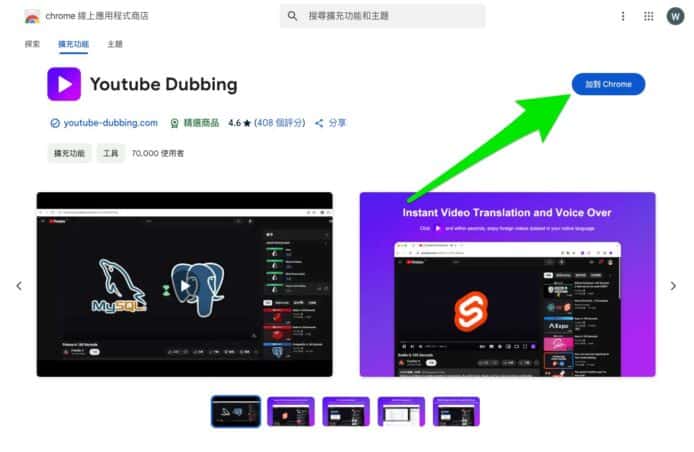This screenshot has height=452, width=694.
Task: Select the fifth carousel thumbnail
Action: pos(456,411)
